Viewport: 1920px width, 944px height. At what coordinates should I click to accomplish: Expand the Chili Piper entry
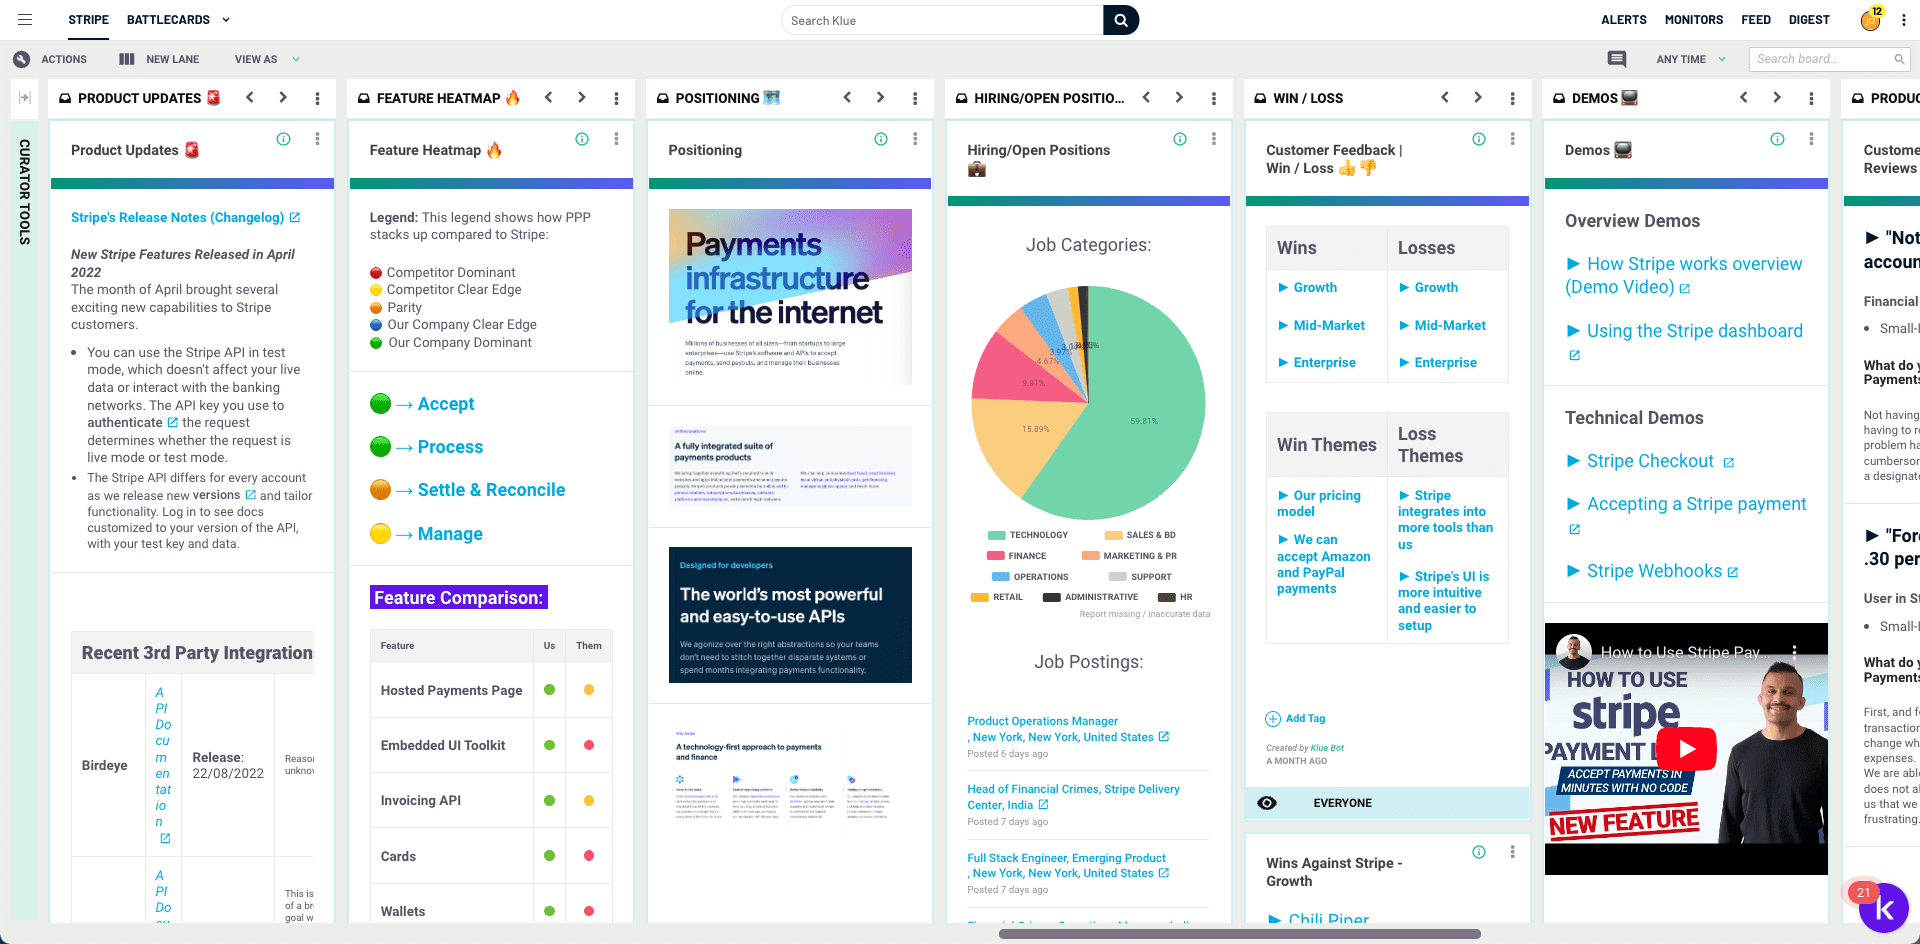tap(1318, 918)
